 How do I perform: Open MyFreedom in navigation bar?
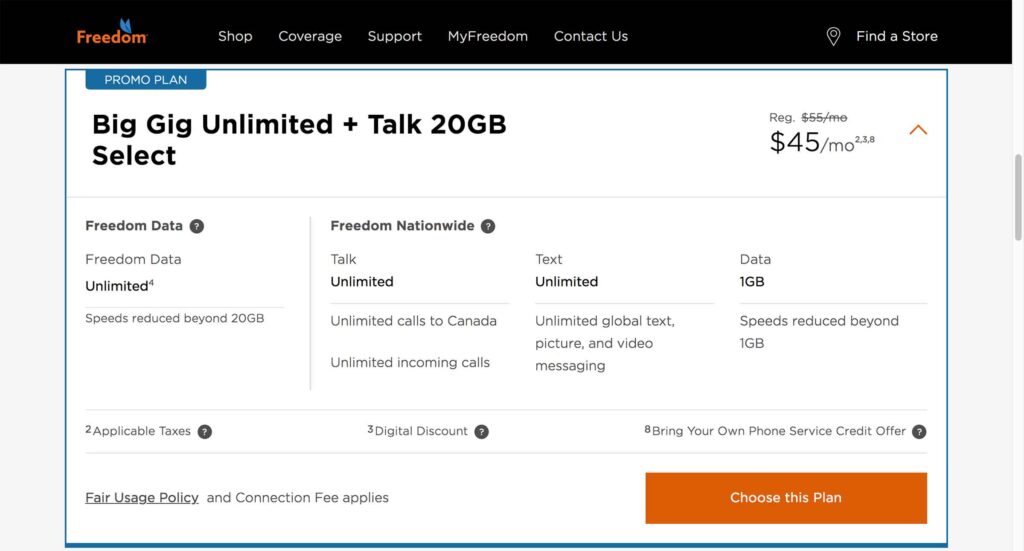point(488,36)
